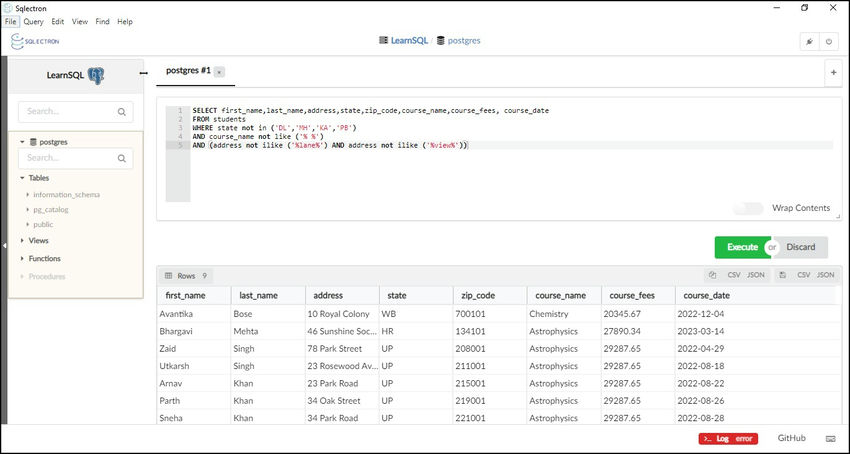The height and width of the screenshot is (454, 850).
Task: Collapse the Tables tree section
Action: 21,177
